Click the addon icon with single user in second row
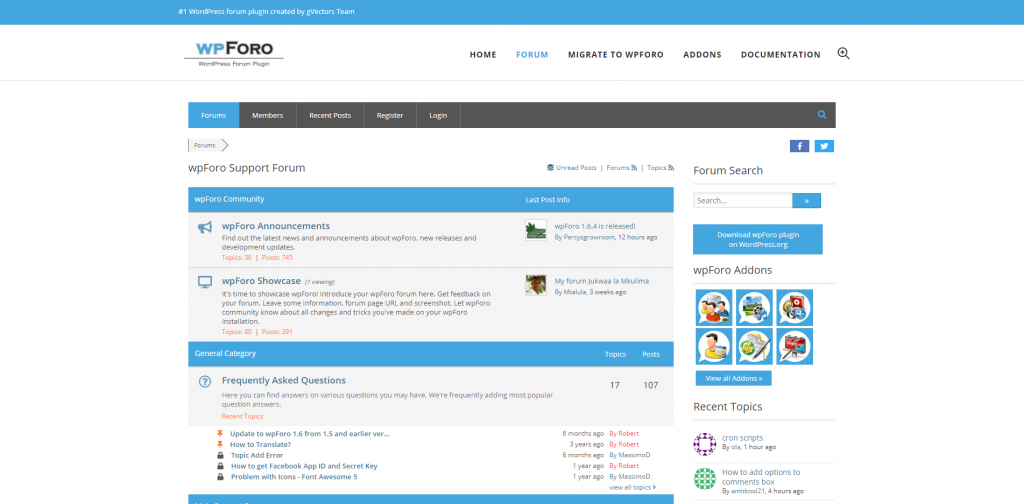Viewport: 1024px width, 504px height. [x=714, y=347]
